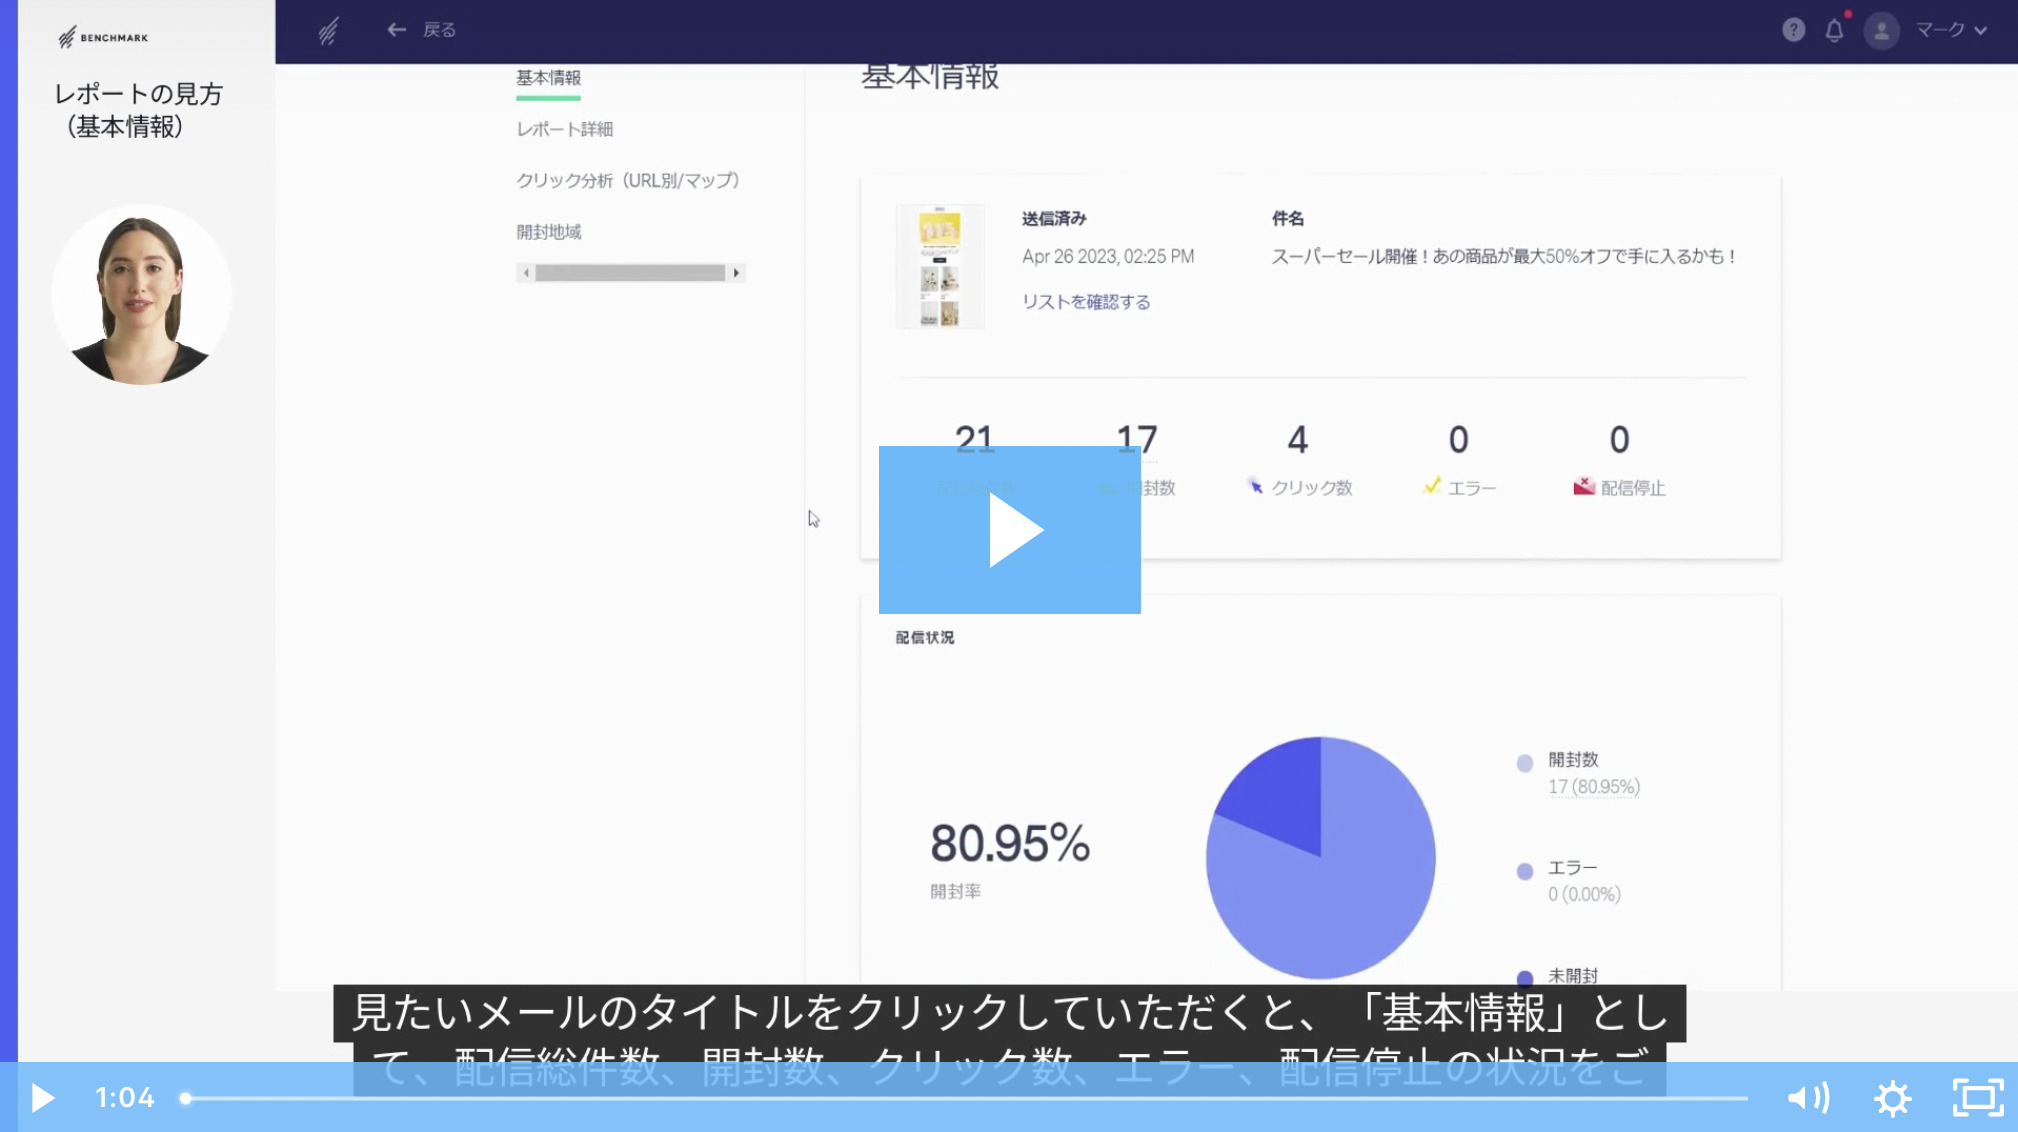
Task: Click the 配信停止 envelope icon
Action: (x=1584, y=487)
